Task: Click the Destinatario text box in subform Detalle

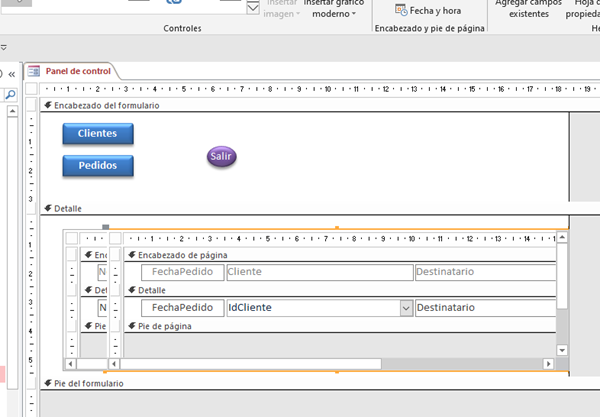Action: 486,308
